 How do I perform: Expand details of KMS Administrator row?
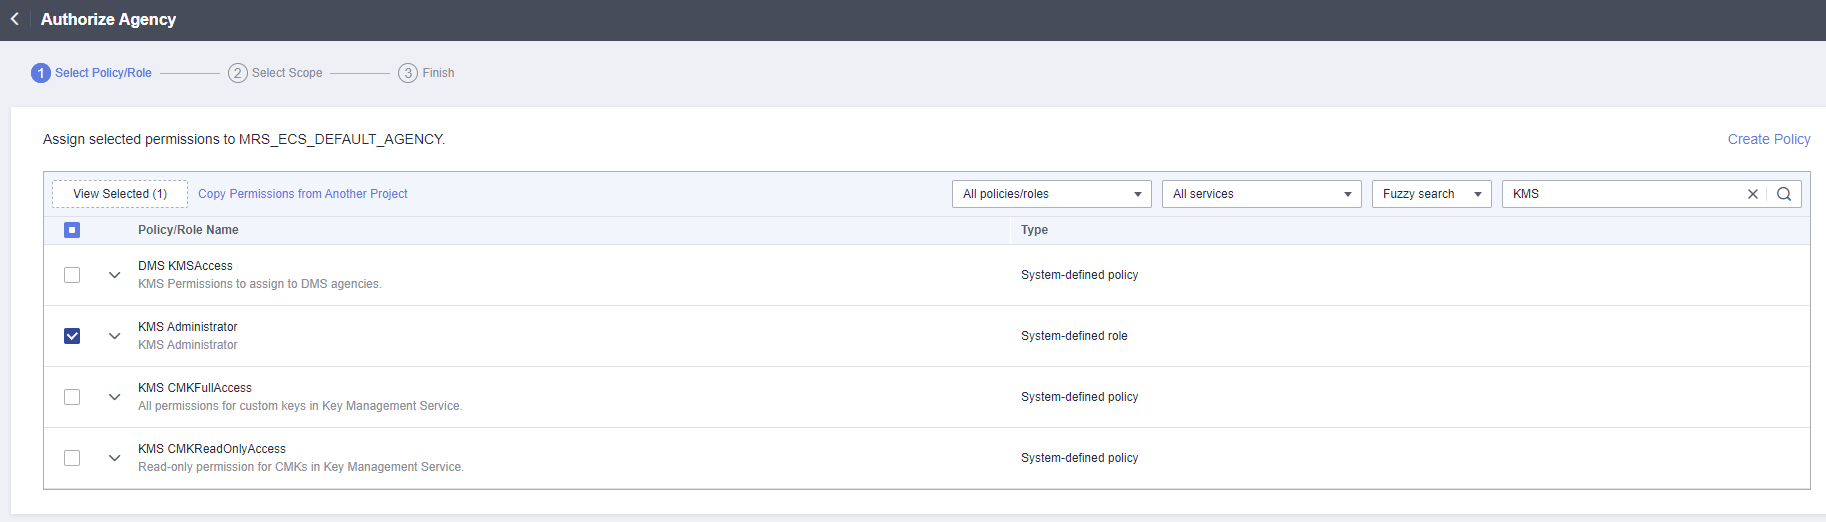(114, 336)
